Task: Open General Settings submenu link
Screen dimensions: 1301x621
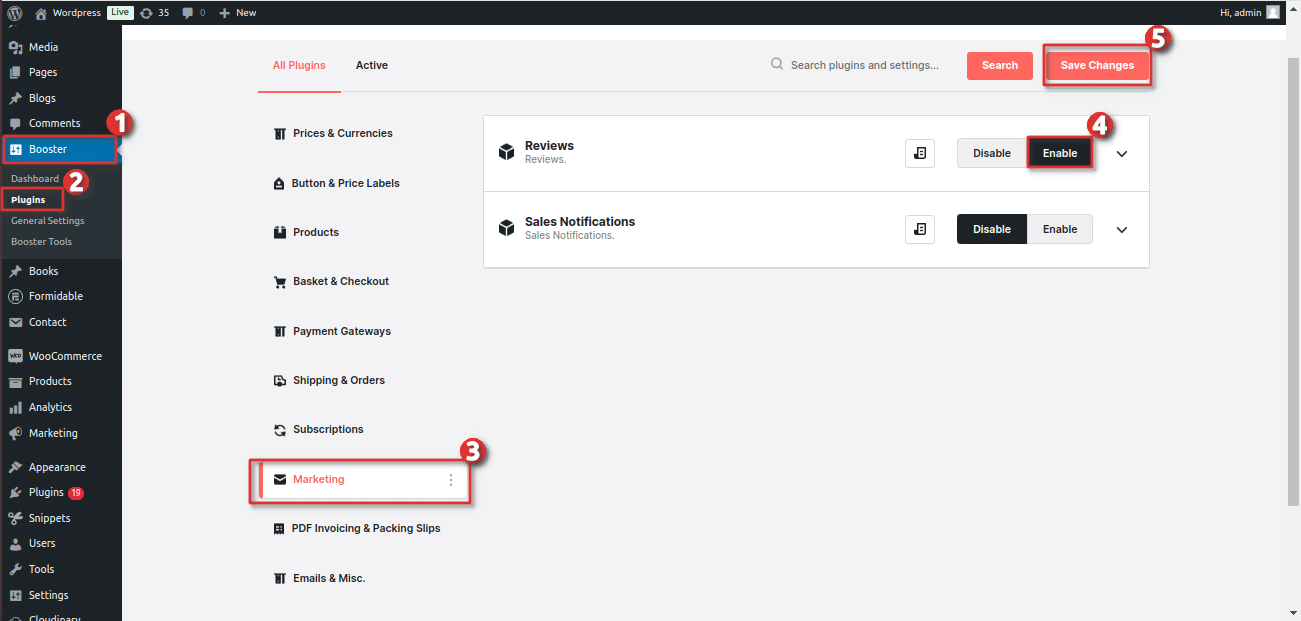Action: [x=48, y=221]
